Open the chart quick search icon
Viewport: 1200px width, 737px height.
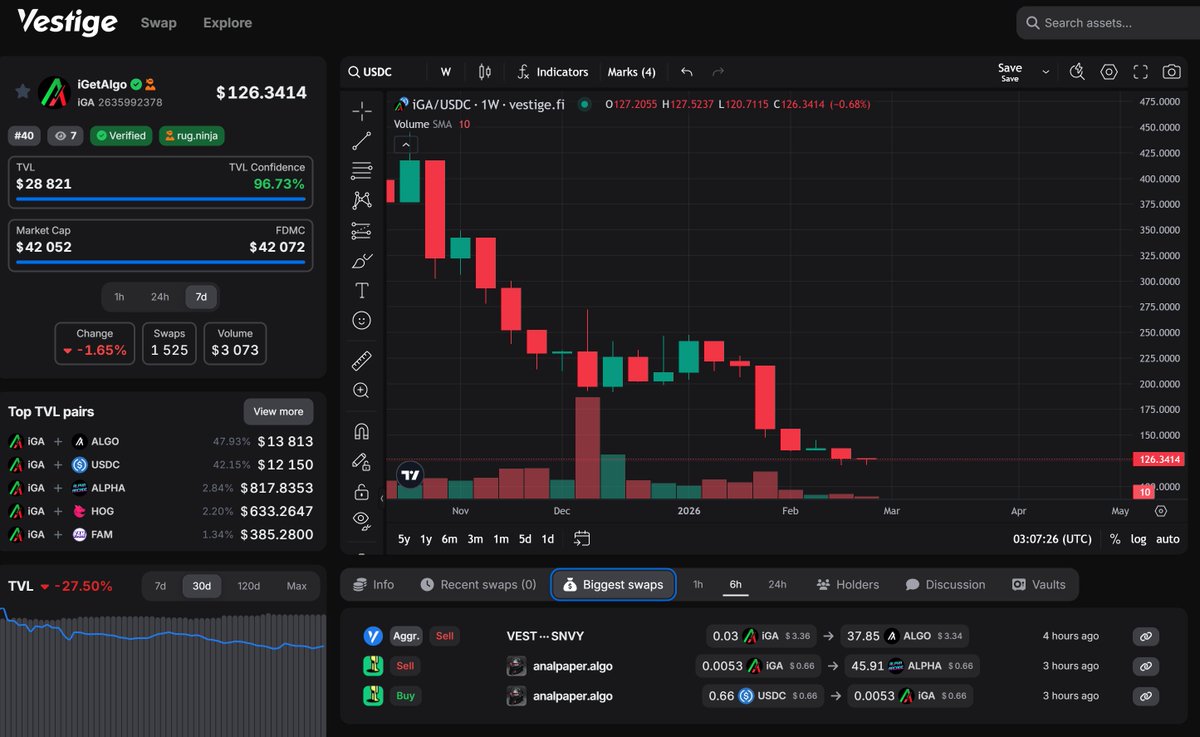tap(1077, 72)
